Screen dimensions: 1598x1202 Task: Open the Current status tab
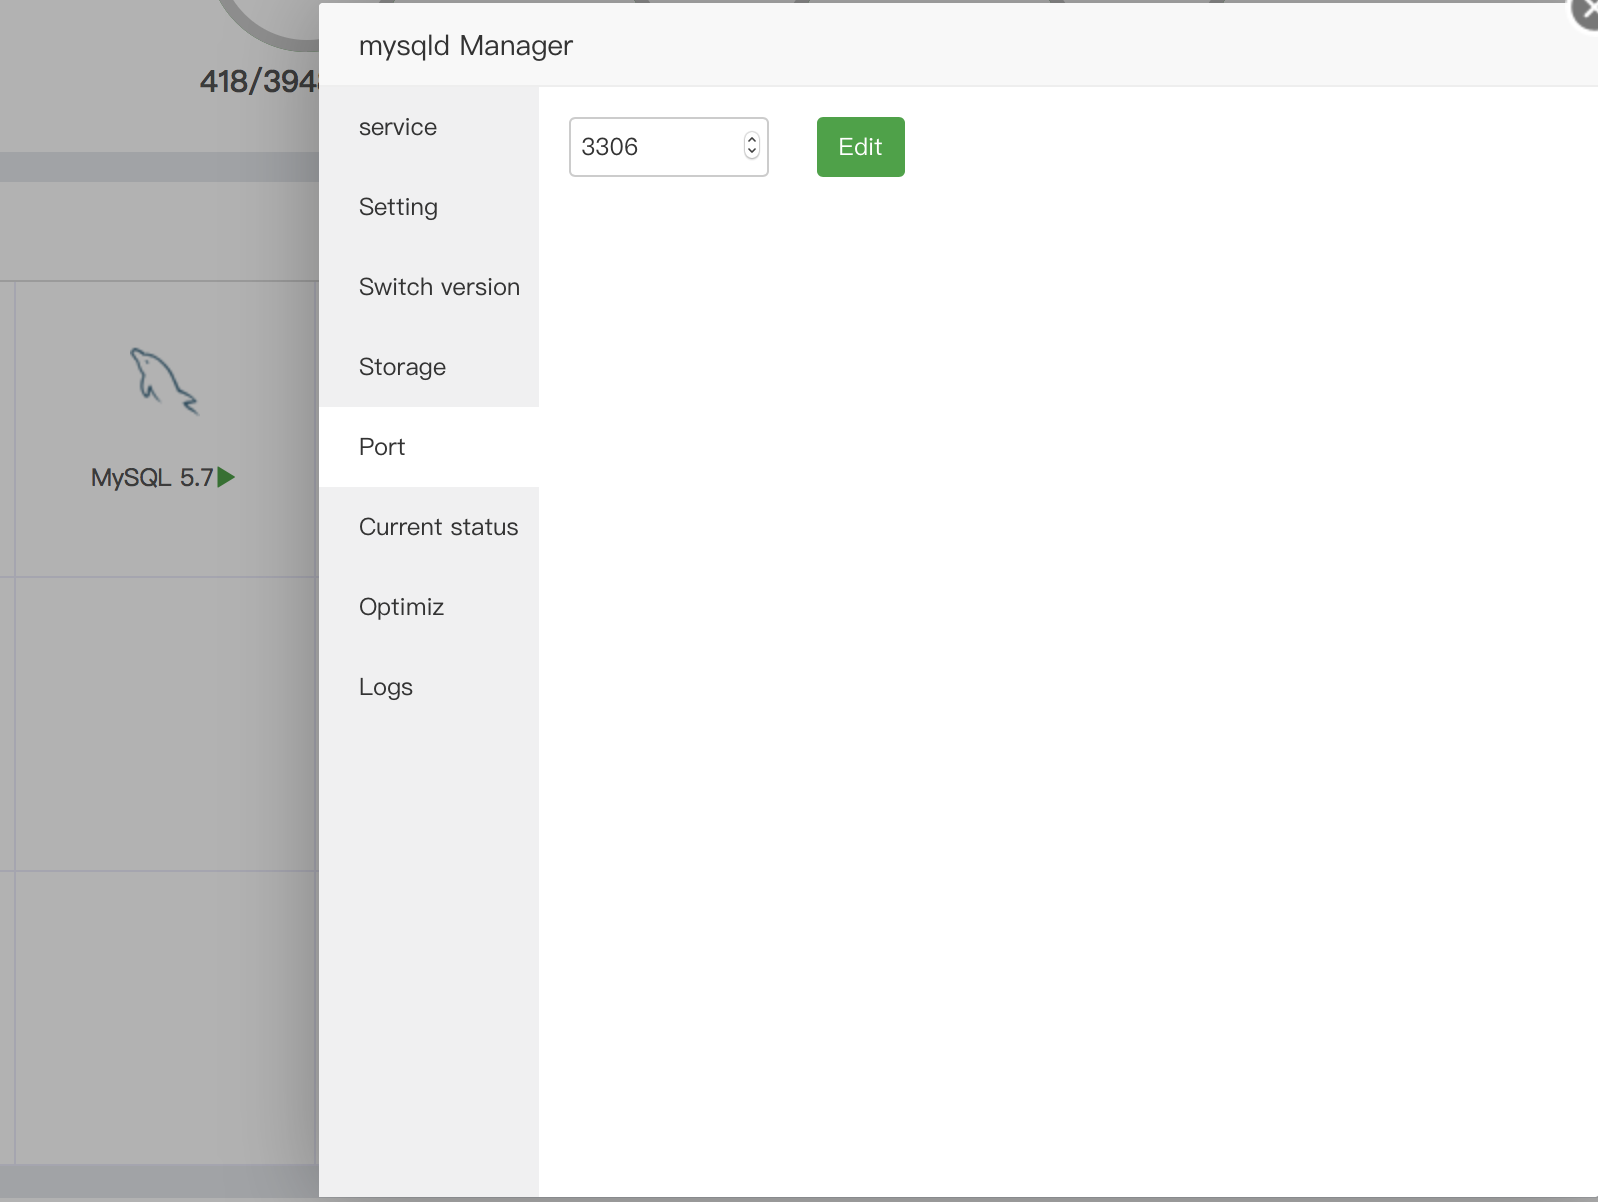[428, 527]
